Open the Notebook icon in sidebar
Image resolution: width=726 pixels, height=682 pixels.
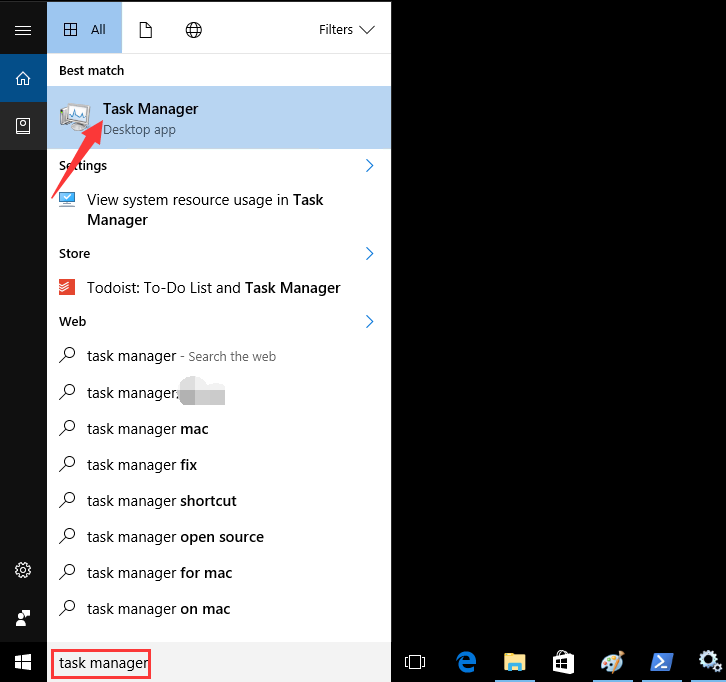pos(23,126)
